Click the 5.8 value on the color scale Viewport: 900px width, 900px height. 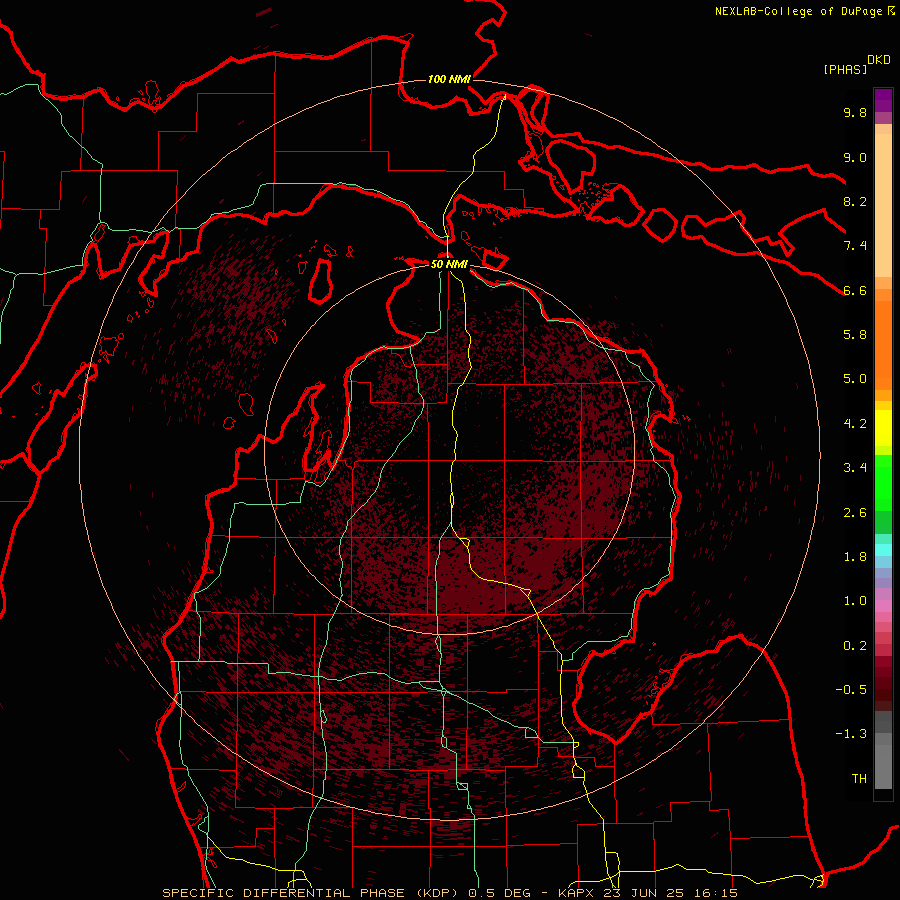(x=855, y=335)
